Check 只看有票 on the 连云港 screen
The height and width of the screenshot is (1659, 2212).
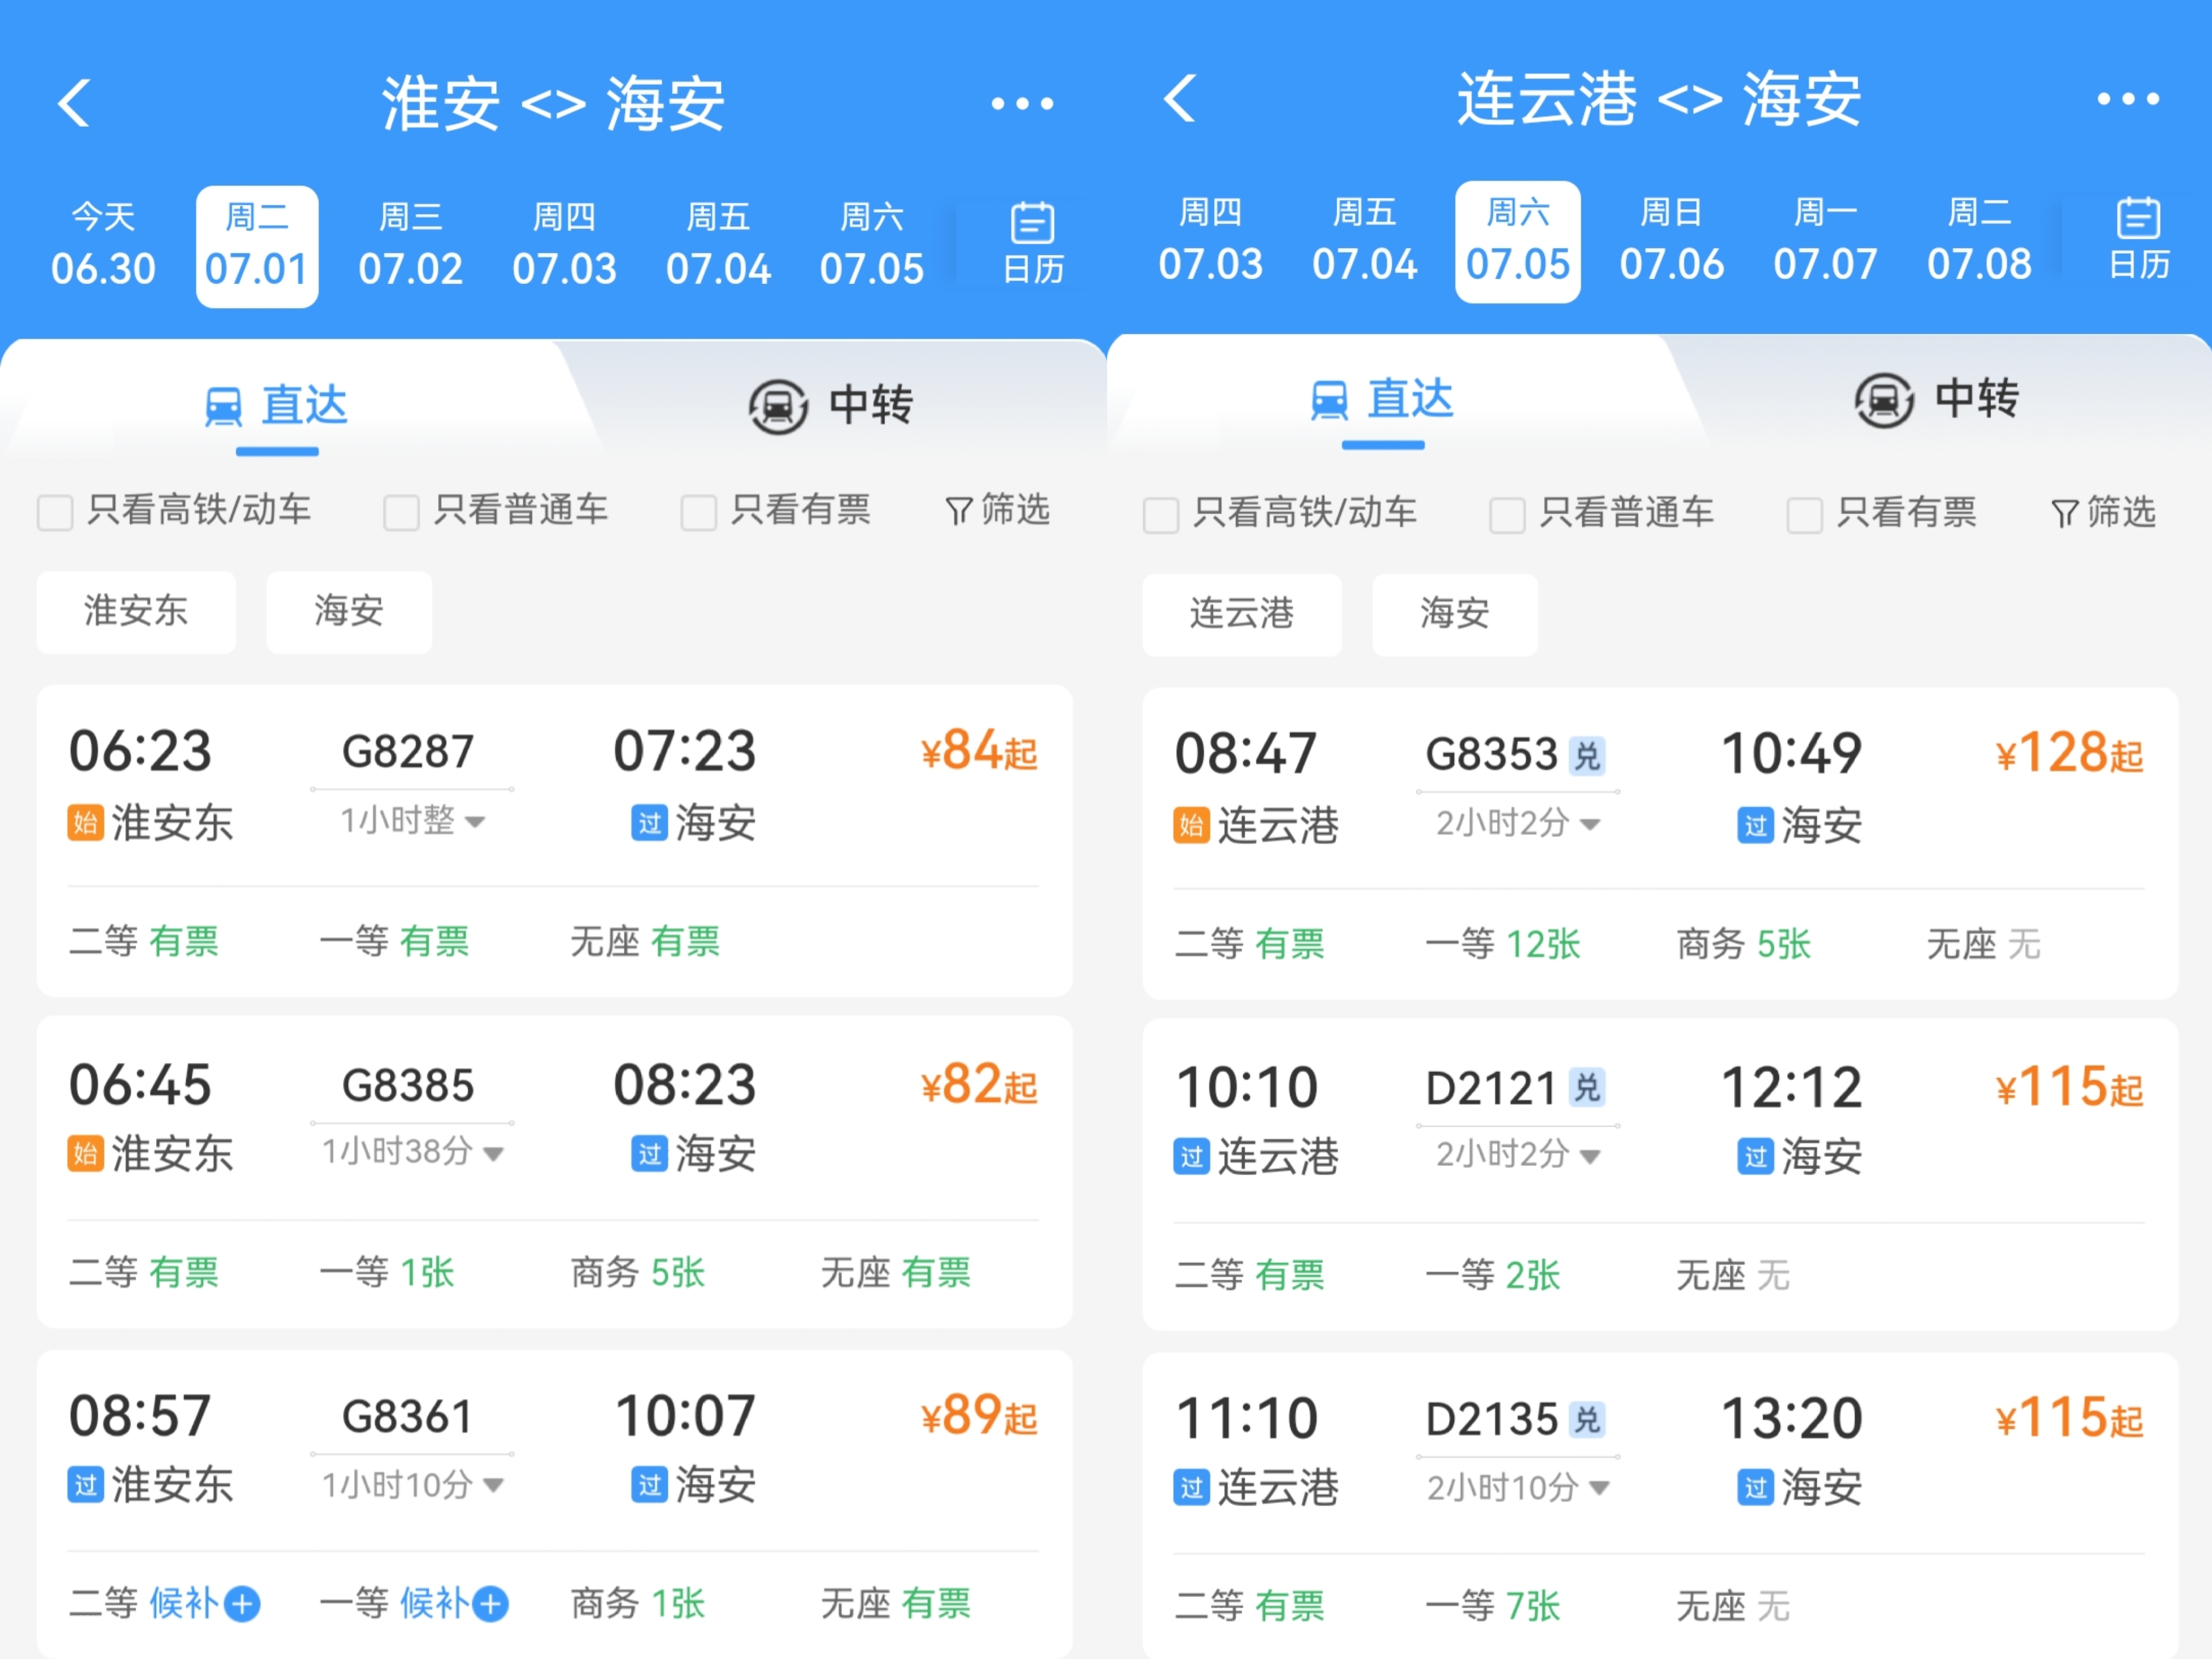pyautogui.click(x=1804, y=515)
